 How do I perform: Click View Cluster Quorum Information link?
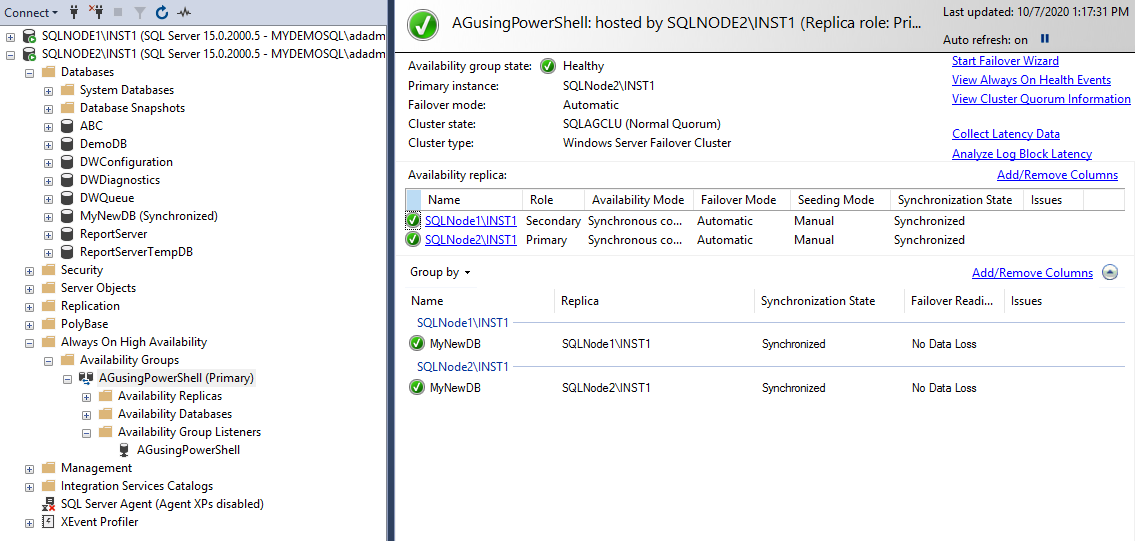[x=1041, y=99]
